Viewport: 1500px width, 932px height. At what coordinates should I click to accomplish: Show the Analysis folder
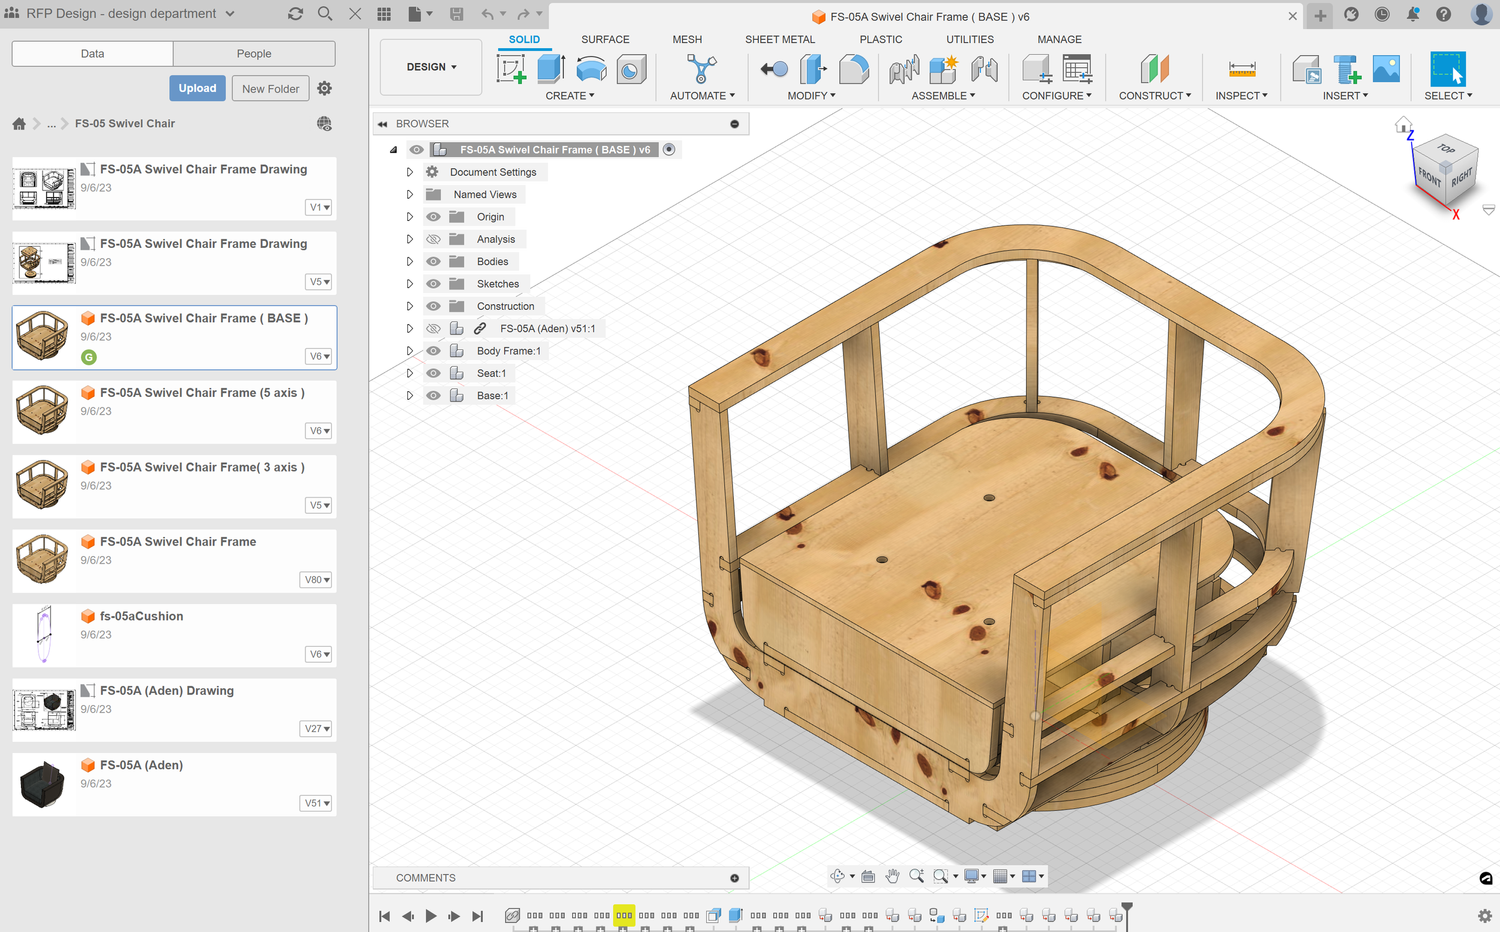click(433, 239)
